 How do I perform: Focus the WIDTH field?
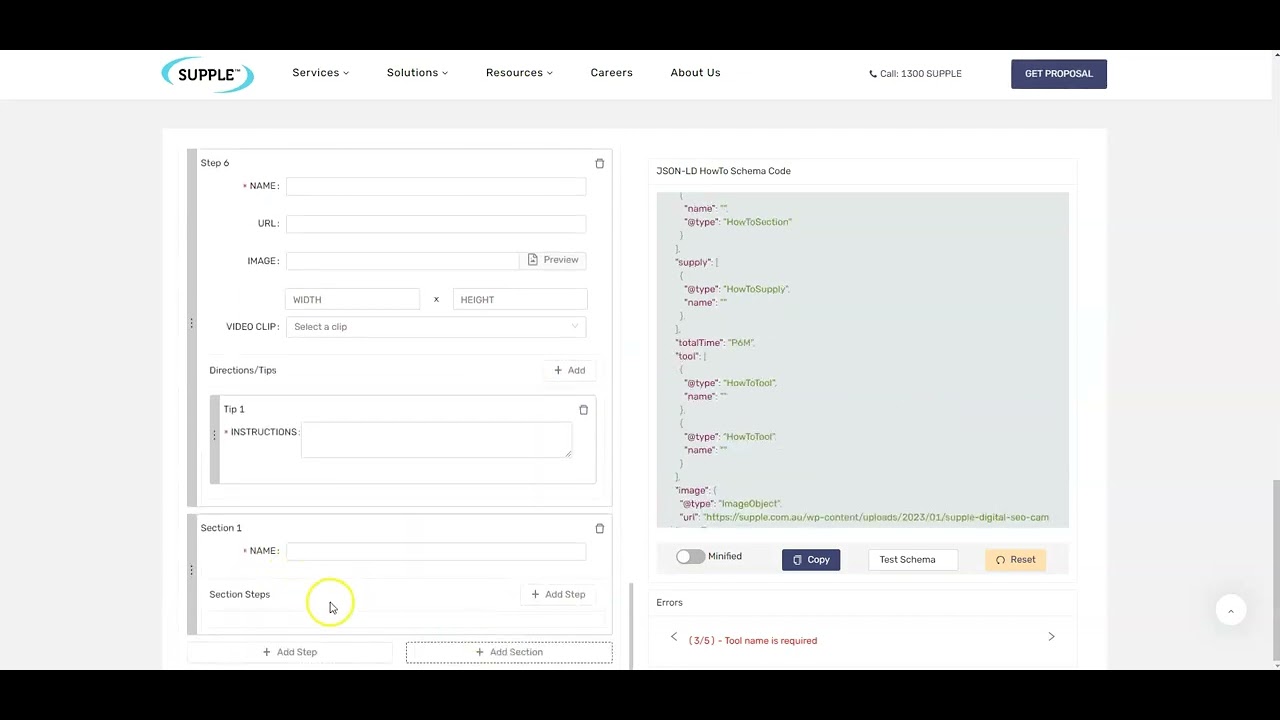tap(352, 300)
